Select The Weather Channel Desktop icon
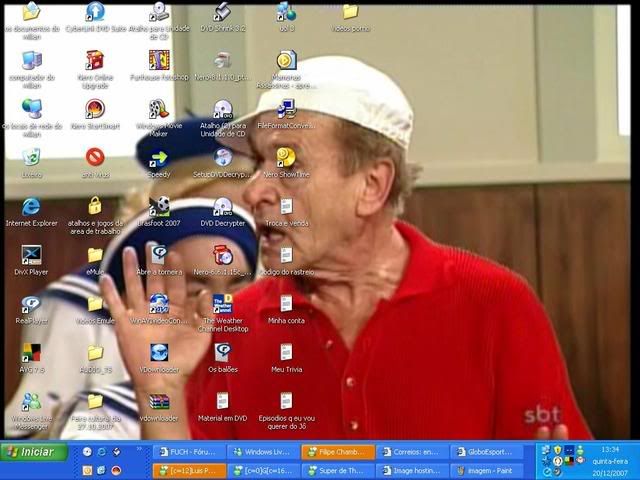 point(222,304)
